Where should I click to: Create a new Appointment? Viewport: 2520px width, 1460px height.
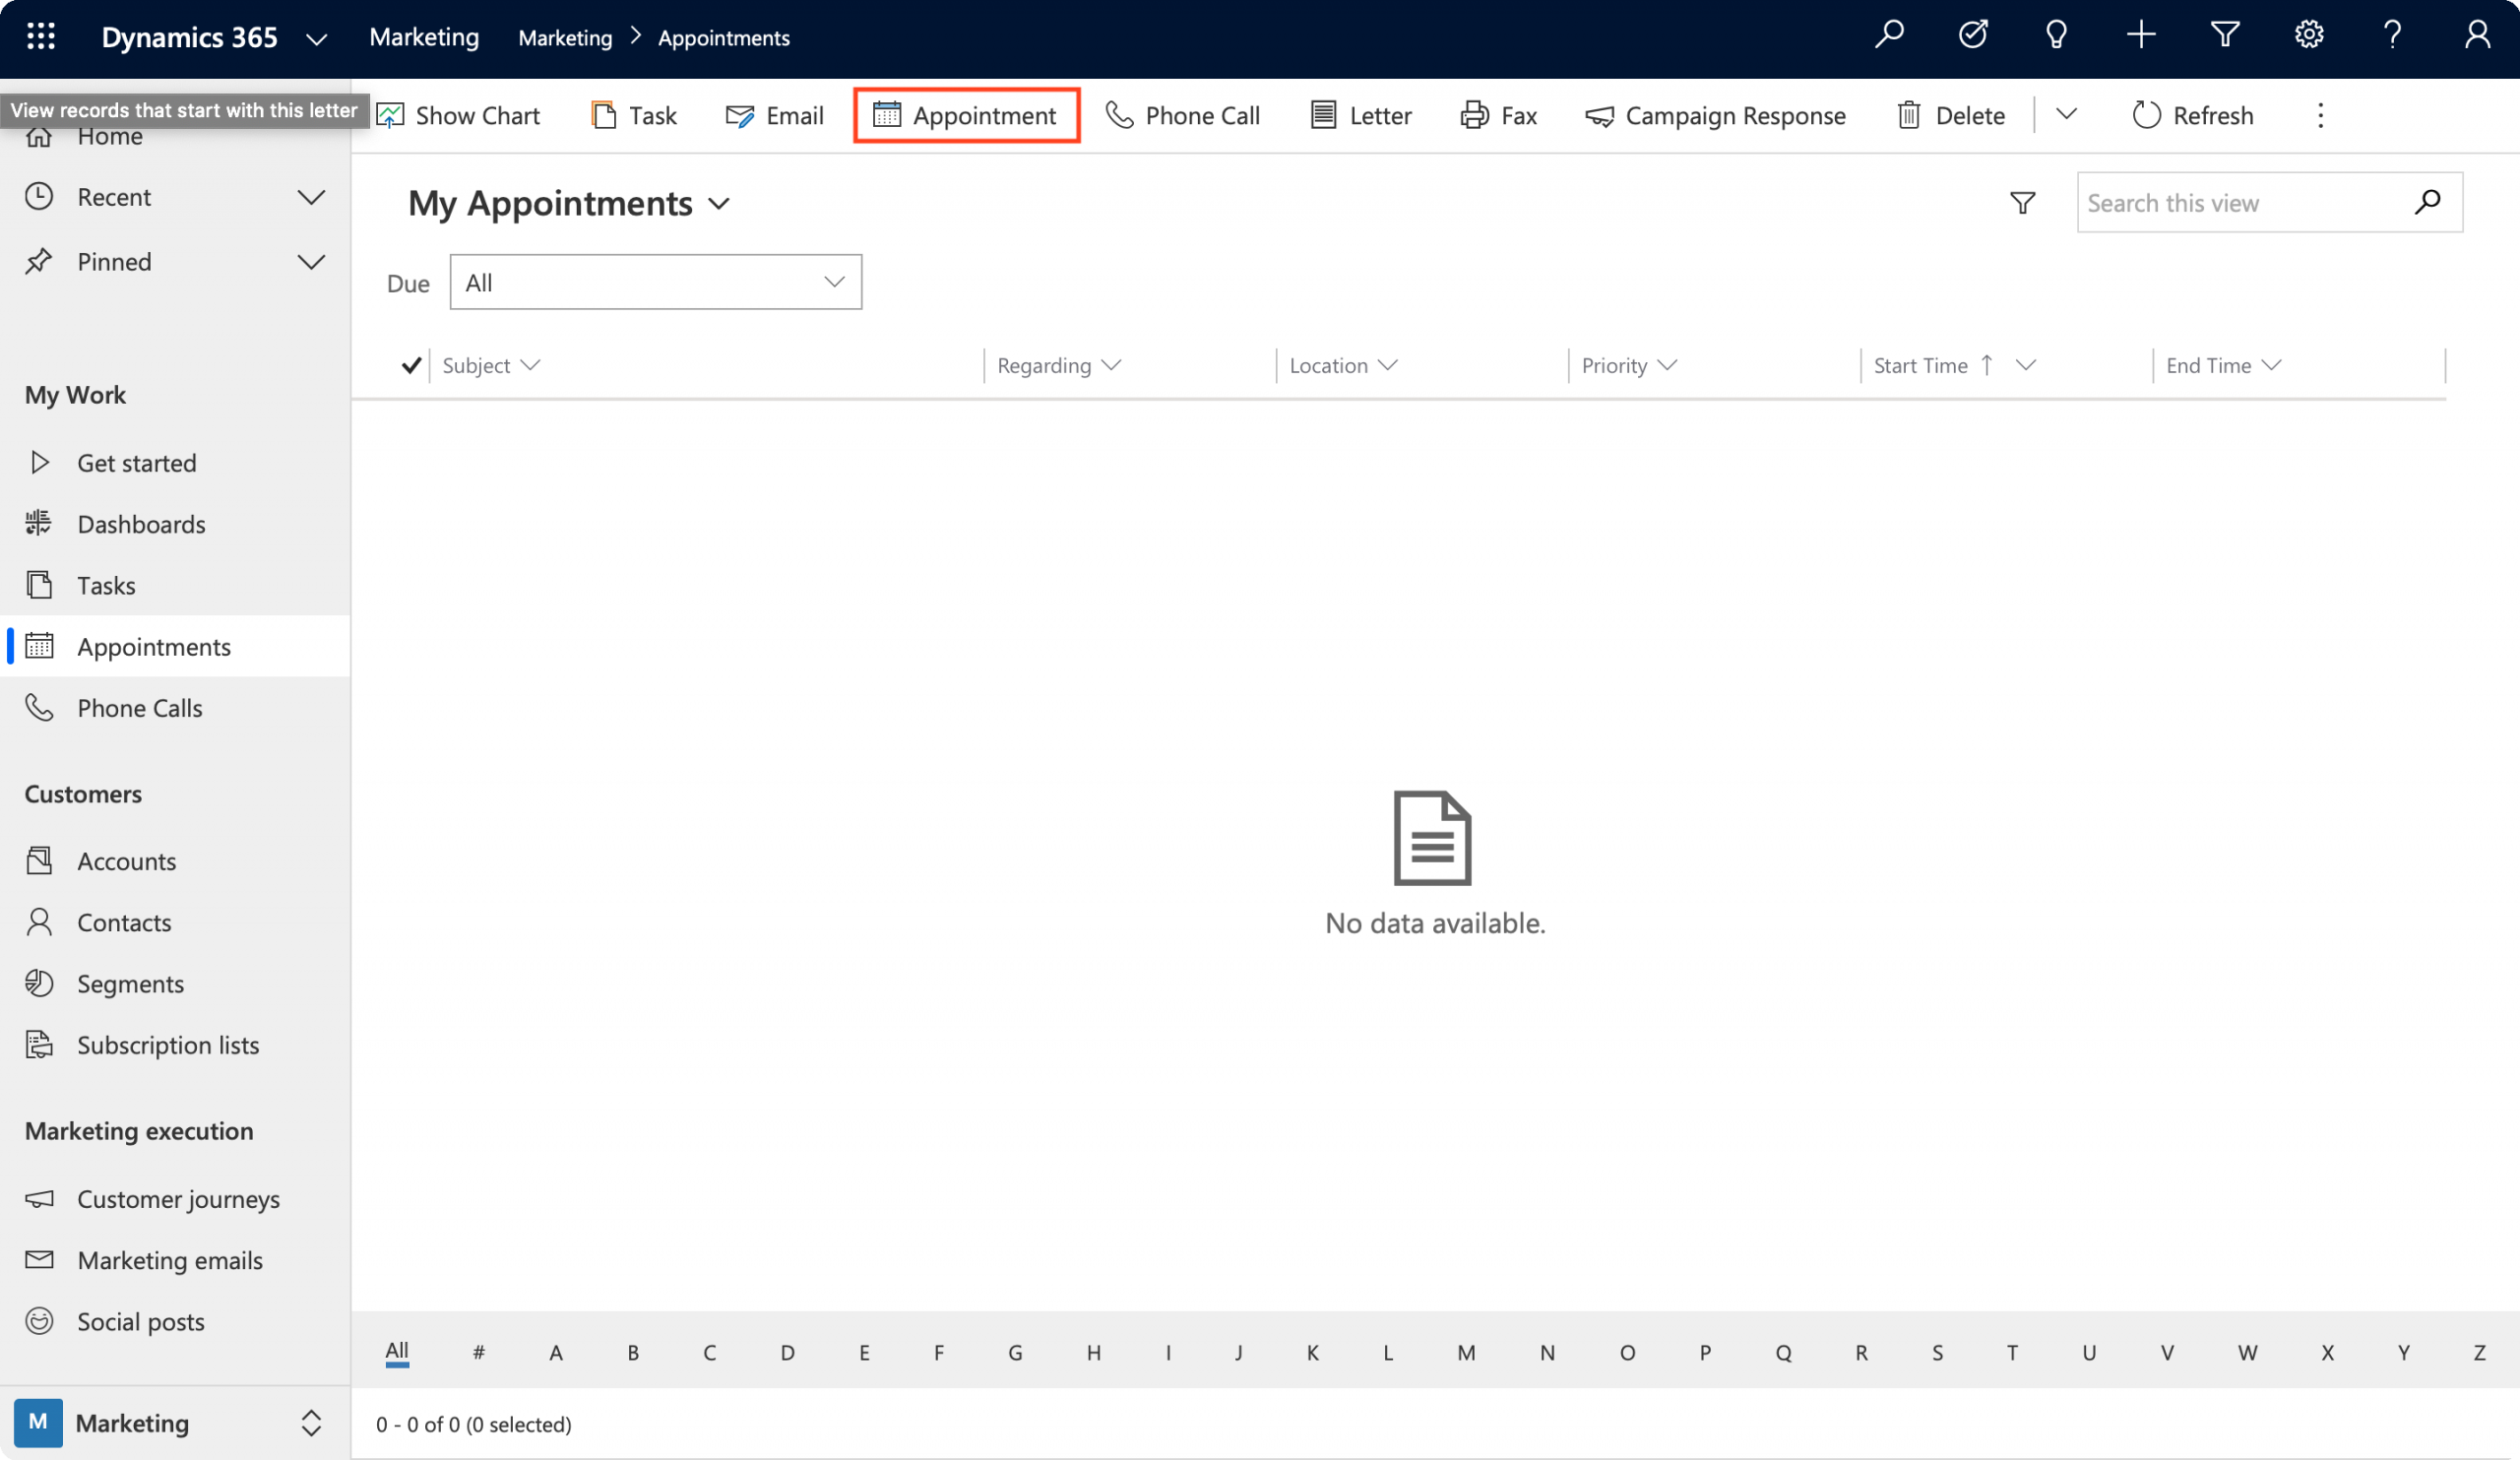pos(966,116)
